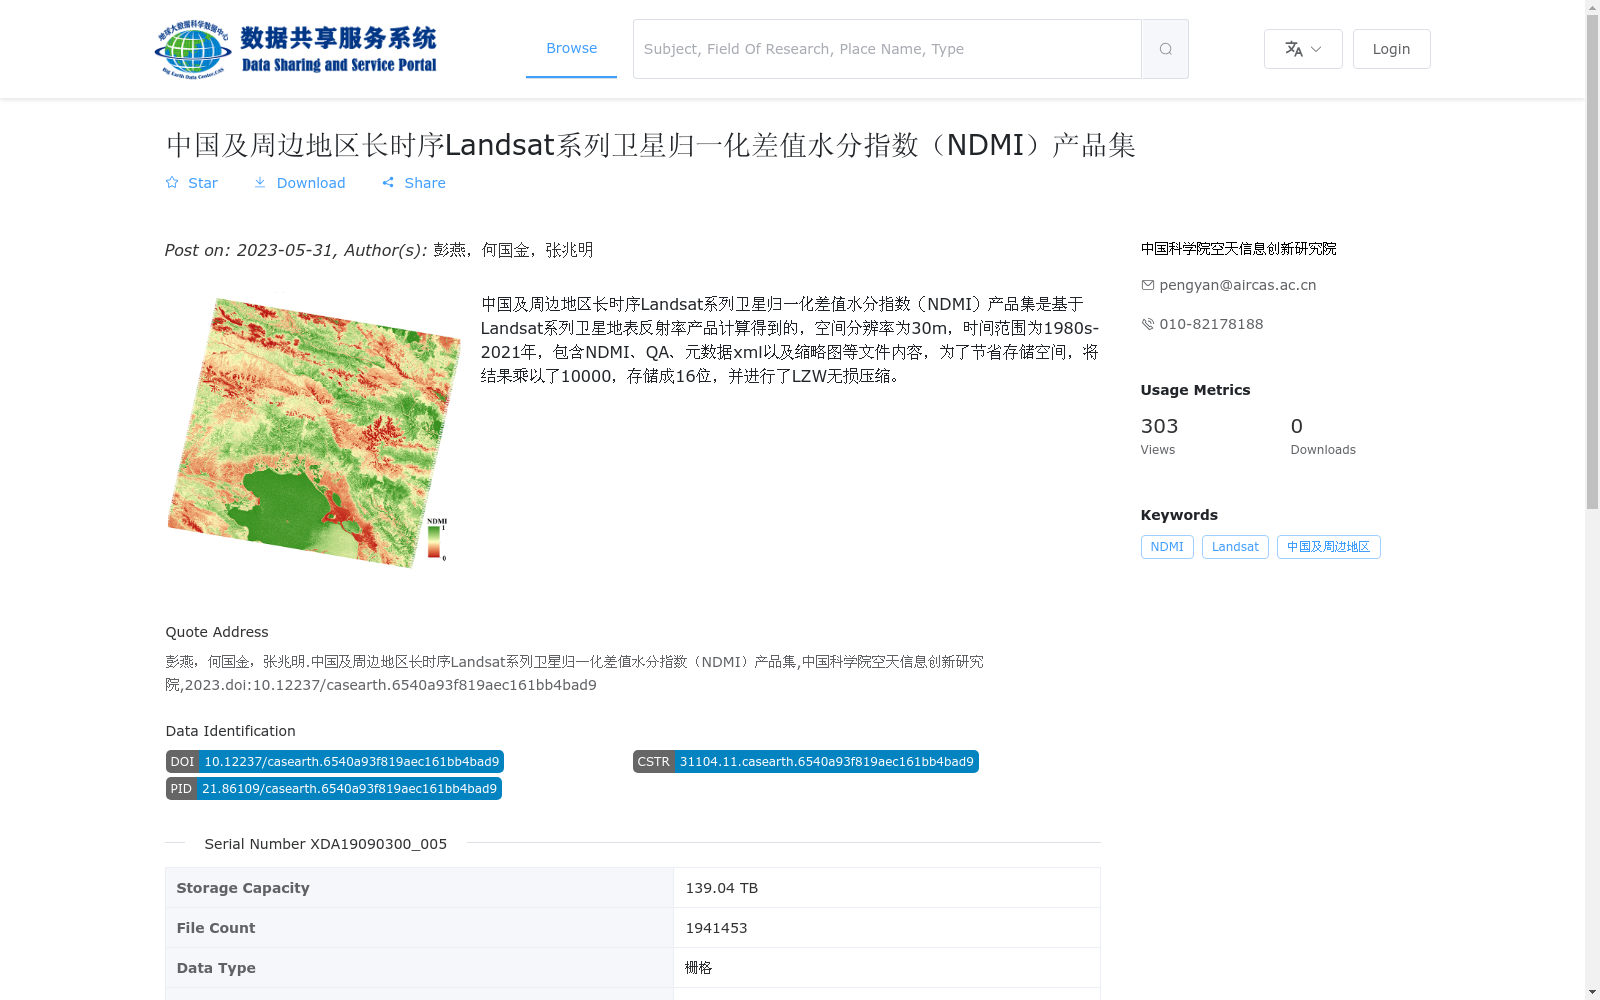Focus the subject search input field
1600x1000 pixels.
click(x=887, y=49)
